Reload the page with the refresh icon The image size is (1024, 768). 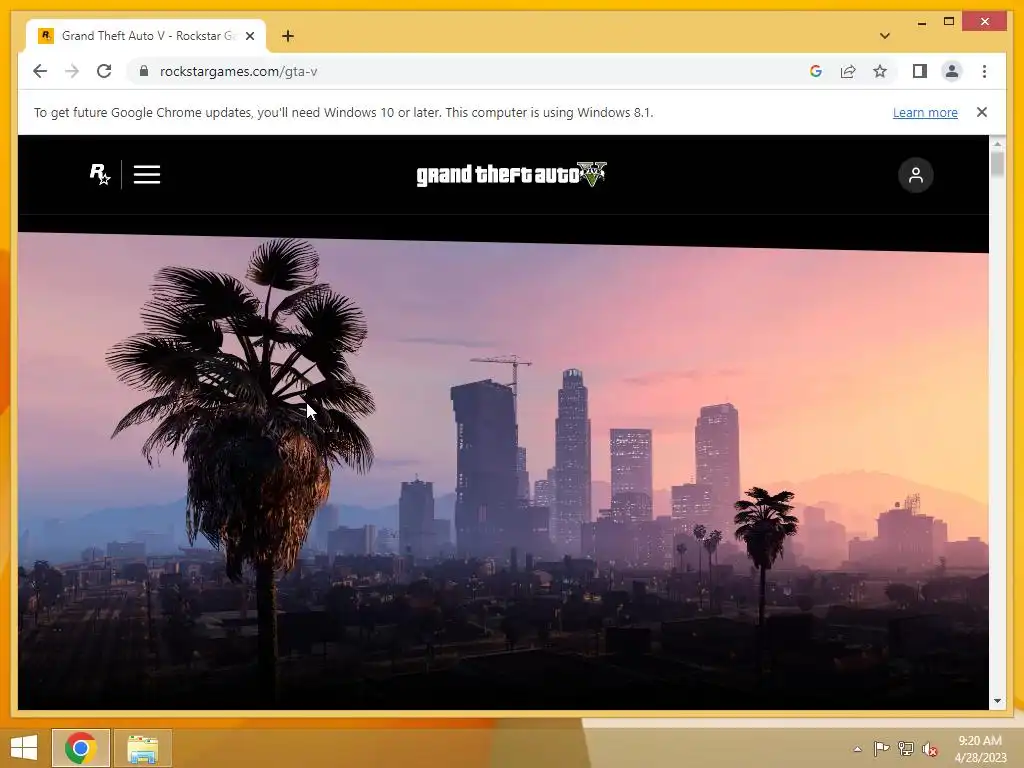104,71
